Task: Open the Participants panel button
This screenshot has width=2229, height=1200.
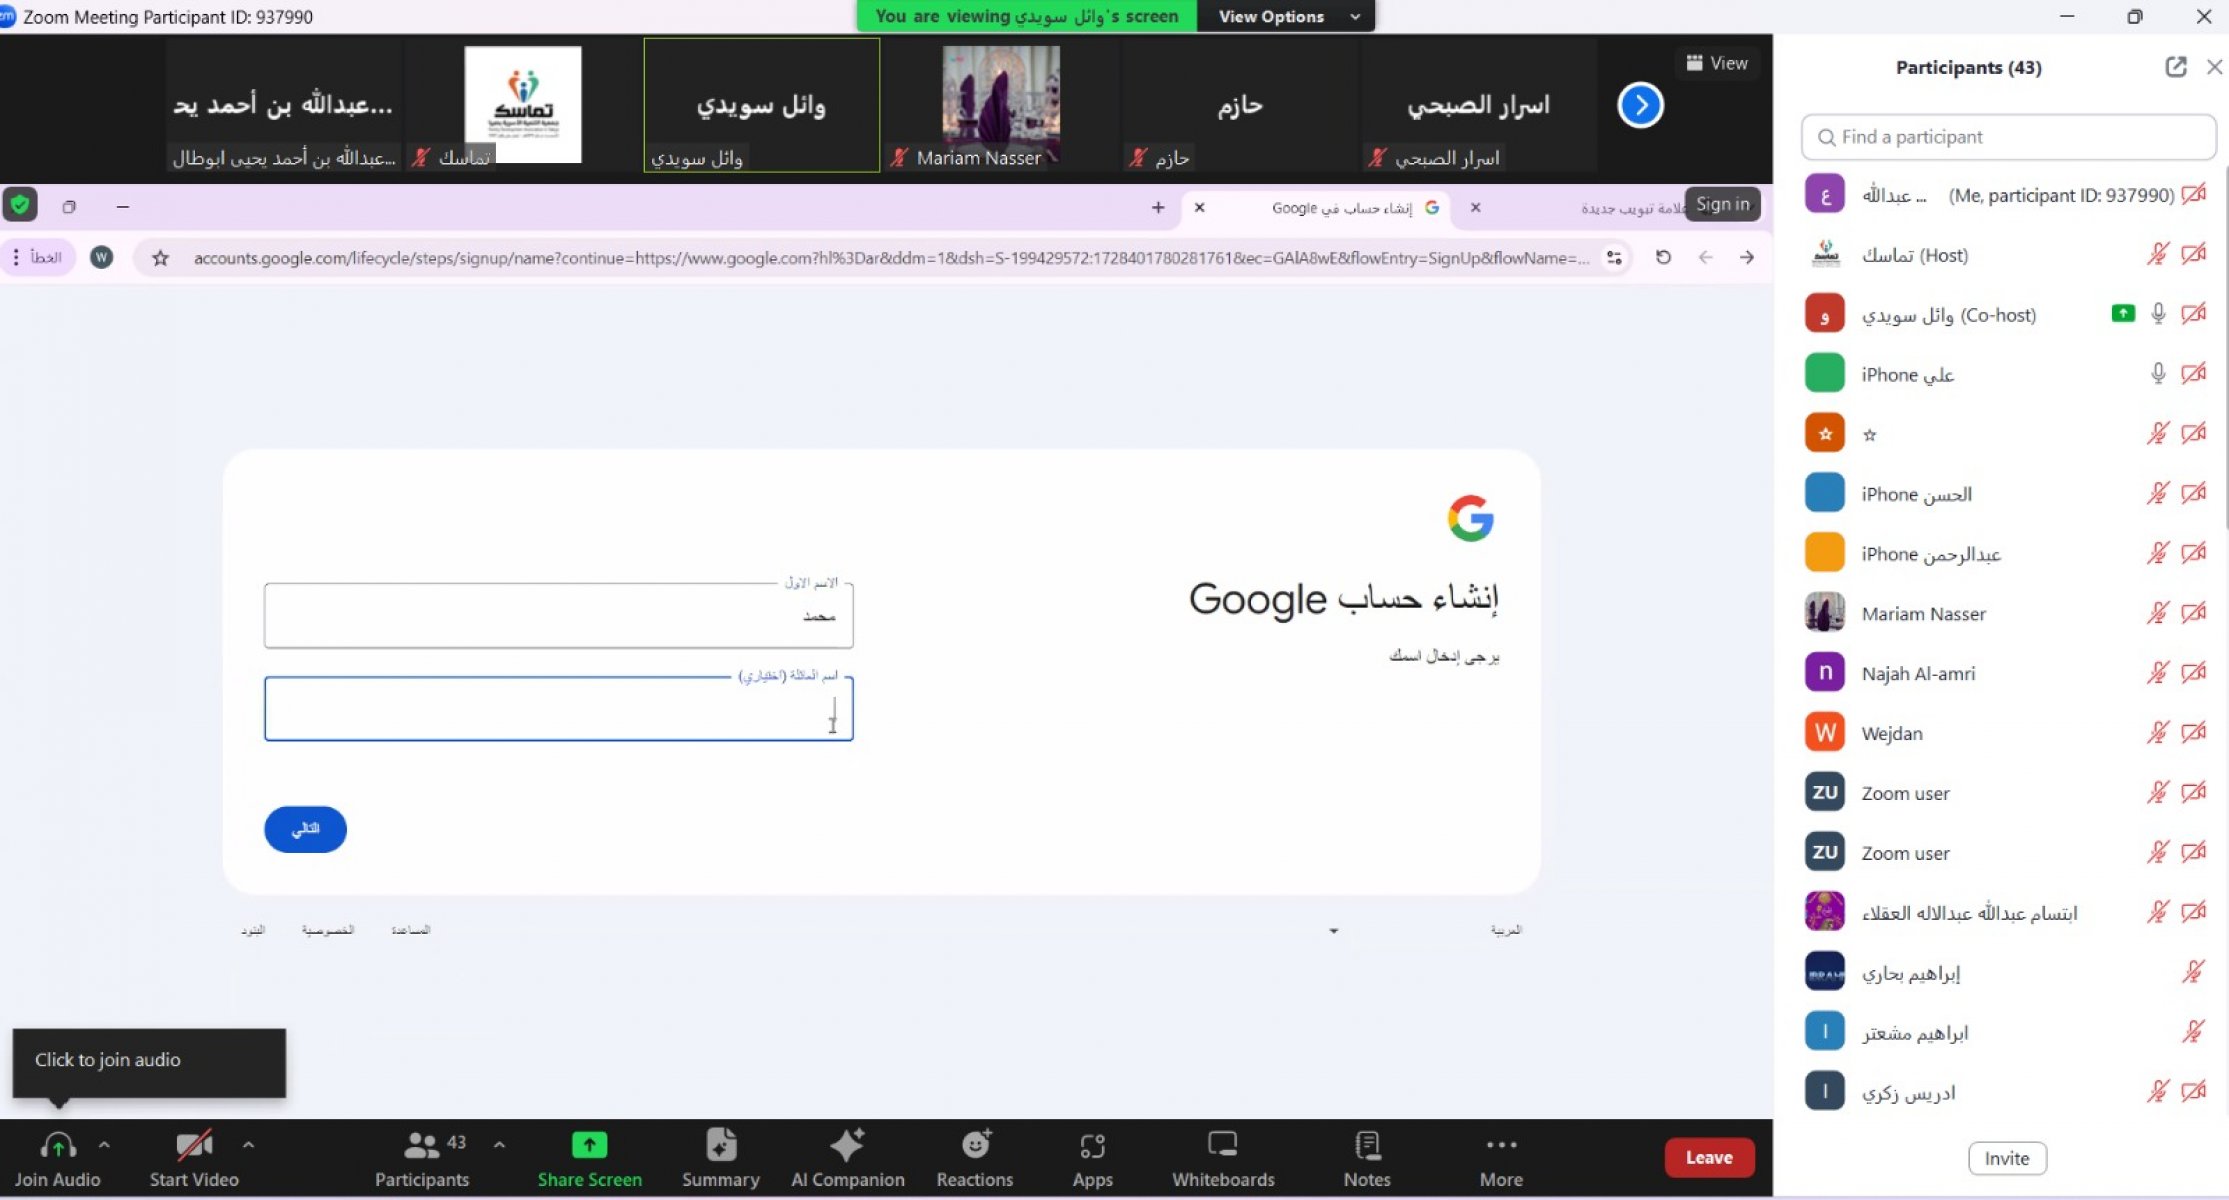Action: [422, 1158]
